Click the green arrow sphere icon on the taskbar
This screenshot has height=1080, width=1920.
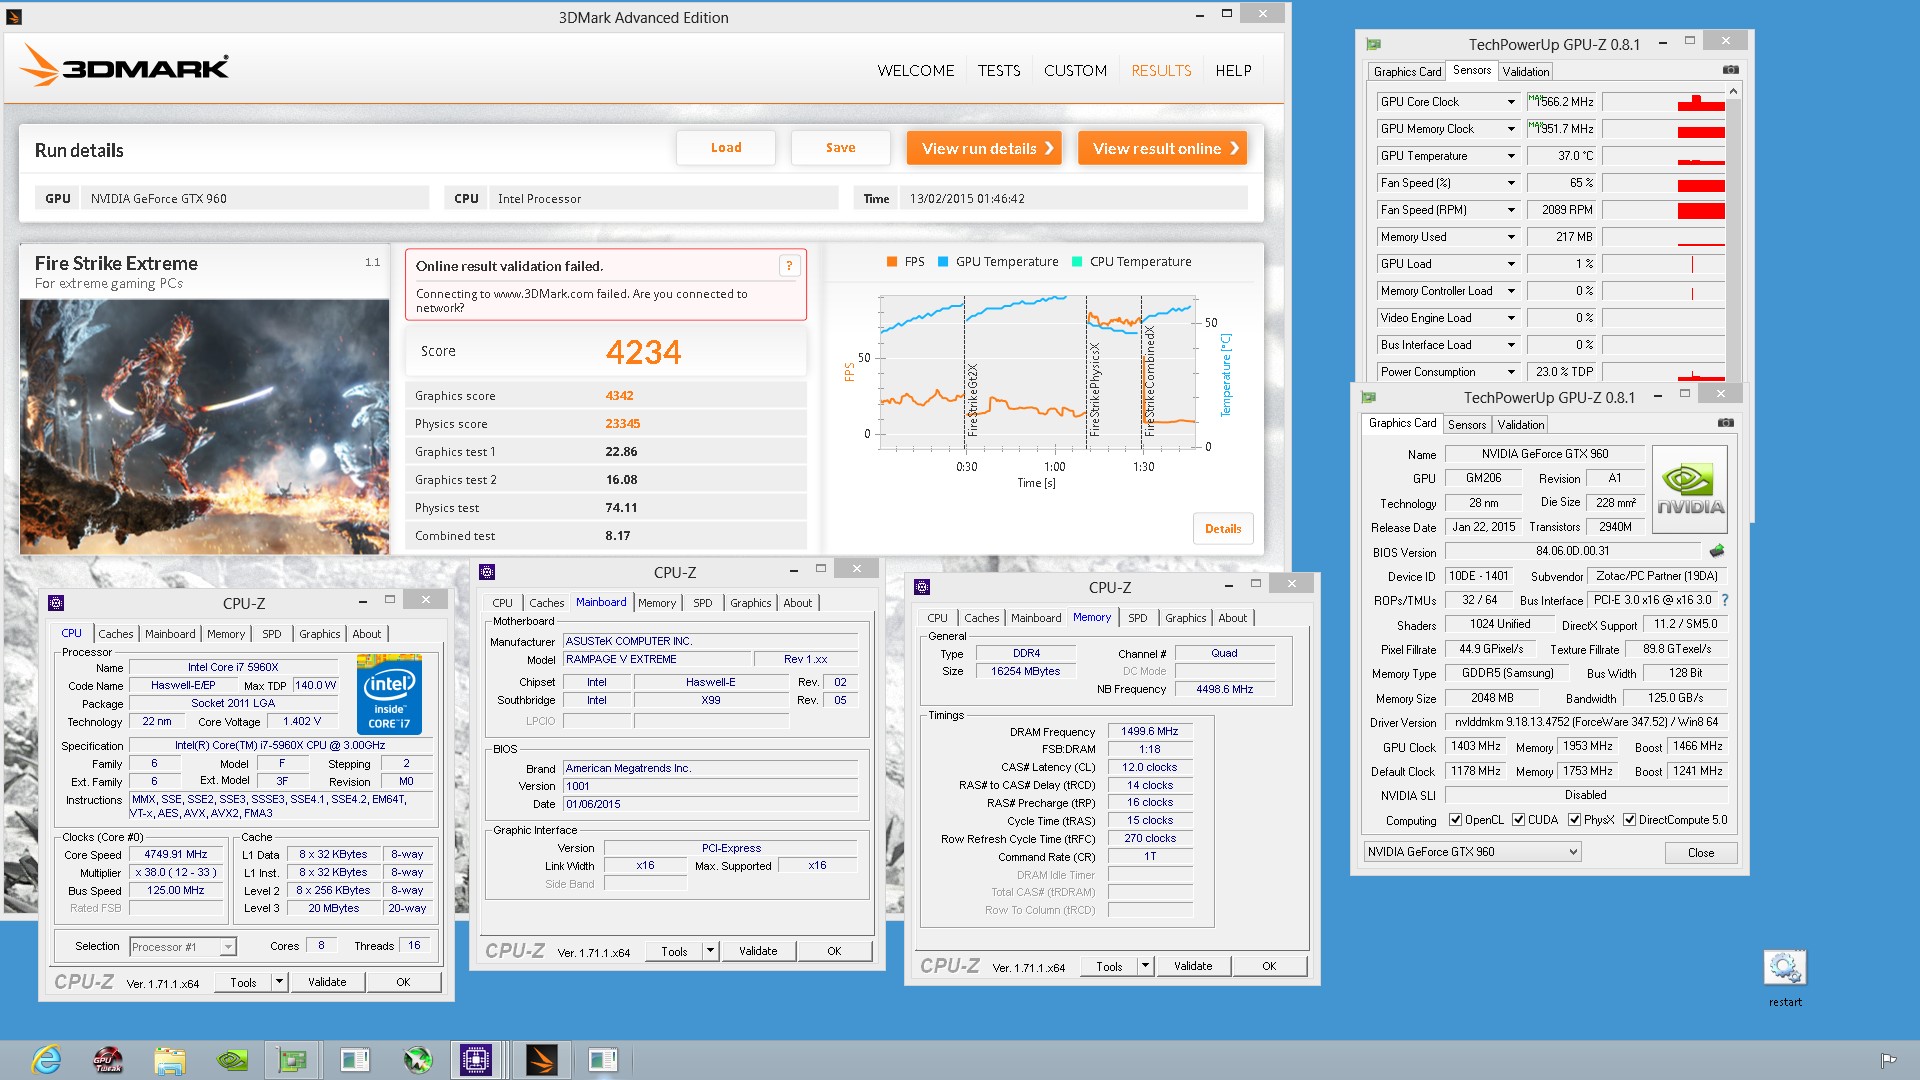tap(417, 1060)
